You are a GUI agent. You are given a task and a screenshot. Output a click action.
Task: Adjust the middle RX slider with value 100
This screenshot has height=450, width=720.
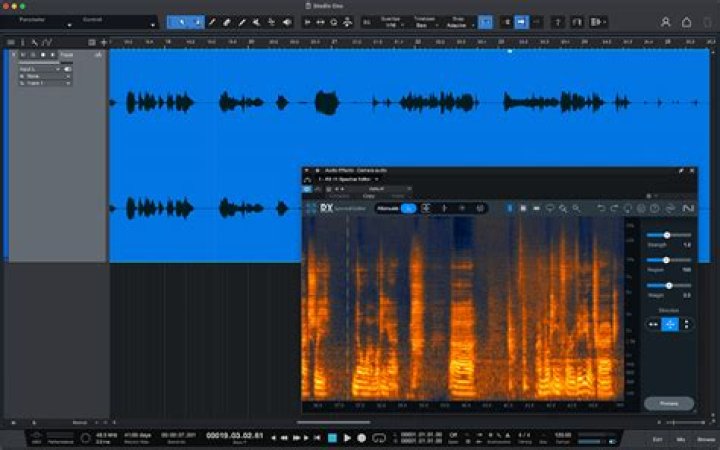click(x=667, y=260)
